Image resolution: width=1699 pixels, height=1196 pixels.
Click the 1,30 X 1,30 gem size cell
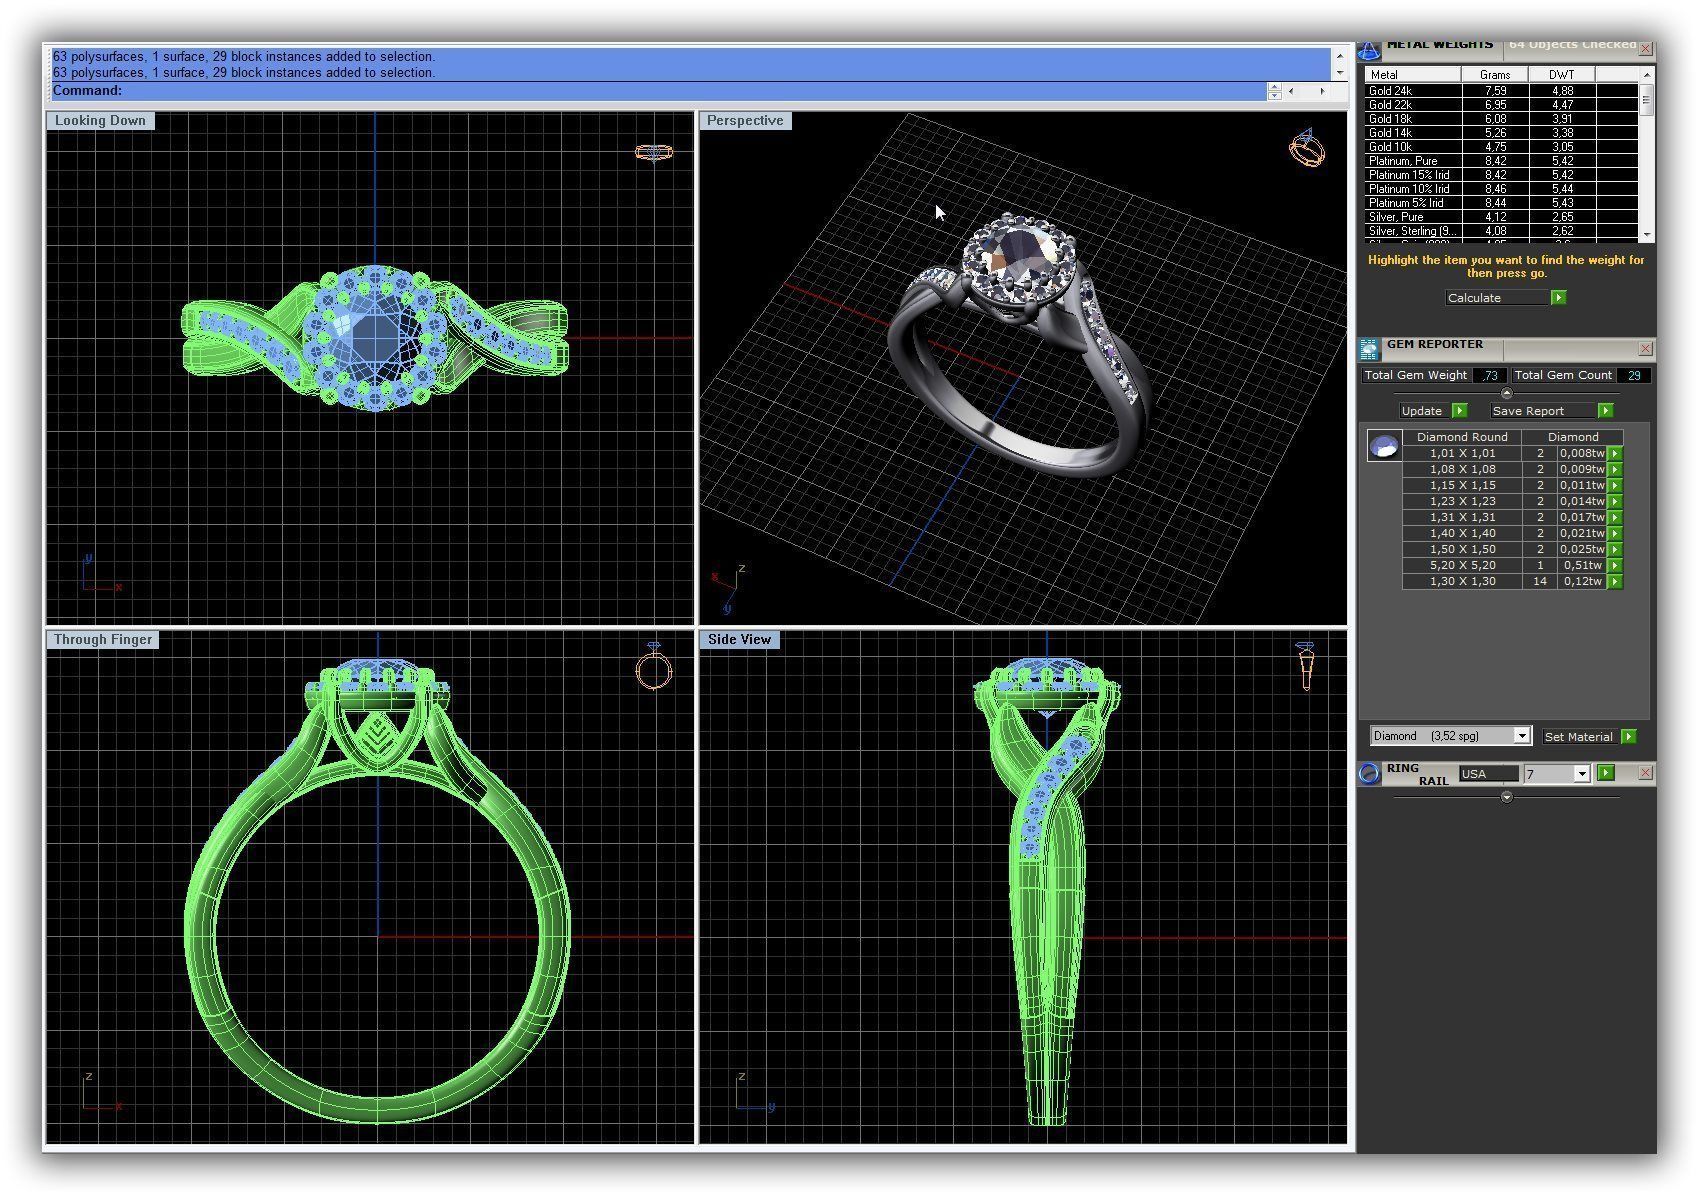coord(1462,581)
